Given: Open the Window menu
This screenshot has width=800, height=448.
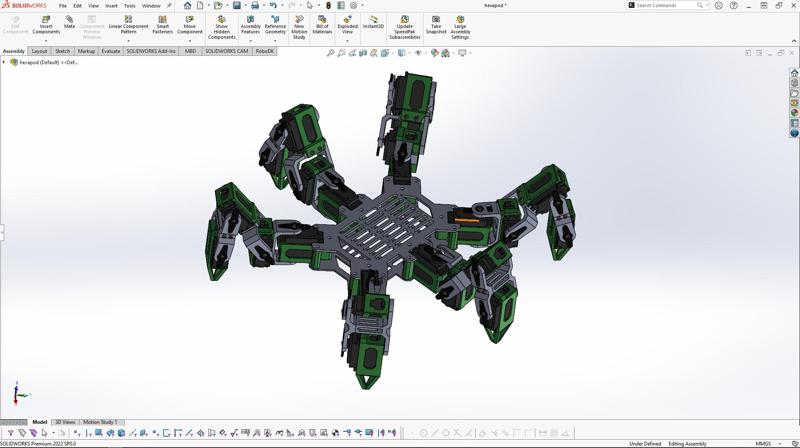Looking at the screenshot, I should pos(151,6).
